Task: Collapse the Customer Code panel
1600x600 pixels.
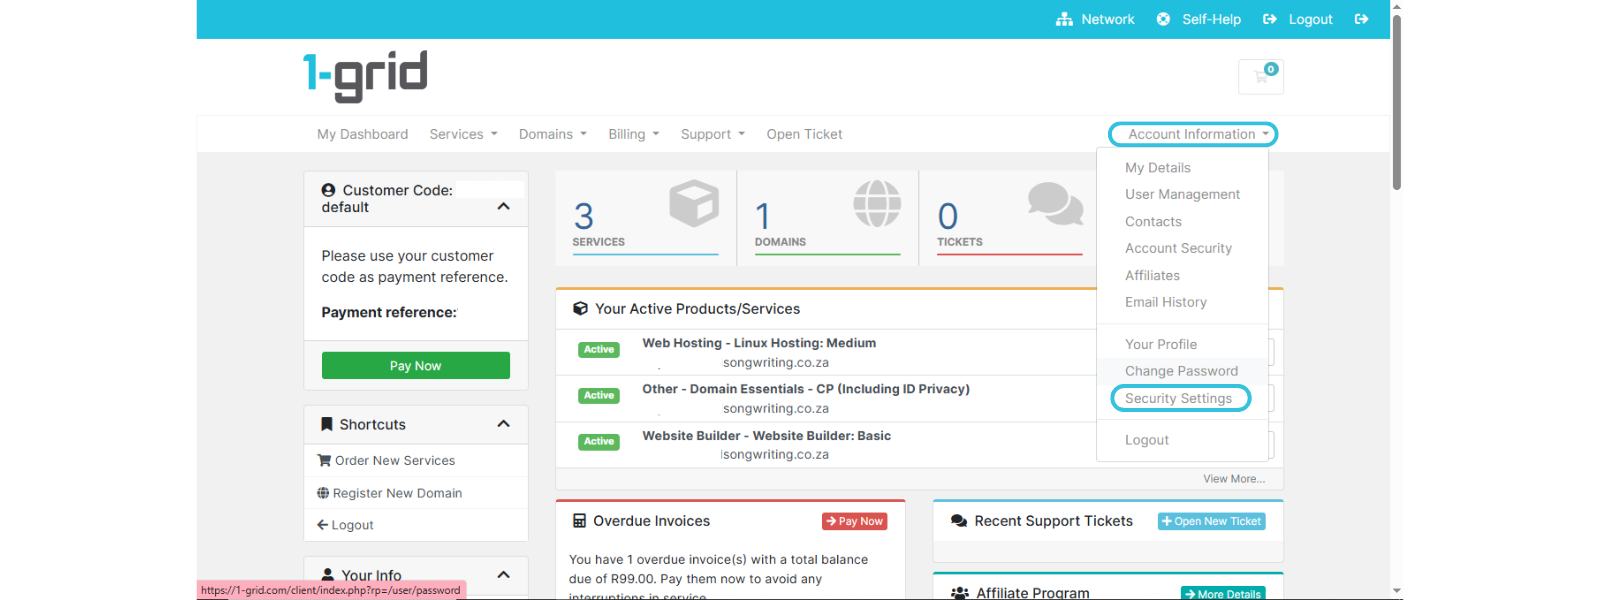Action: (x=503, y=206)
